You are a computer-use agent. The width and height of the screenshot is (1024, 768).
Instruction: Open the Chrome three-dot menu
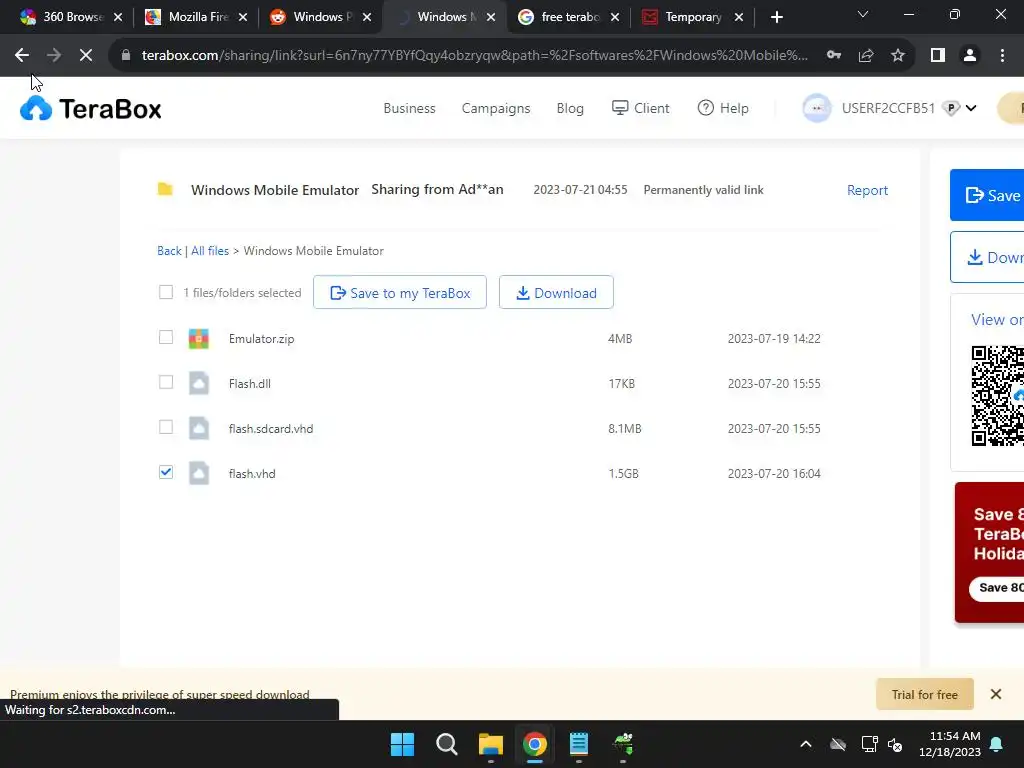pos(1002,56)
